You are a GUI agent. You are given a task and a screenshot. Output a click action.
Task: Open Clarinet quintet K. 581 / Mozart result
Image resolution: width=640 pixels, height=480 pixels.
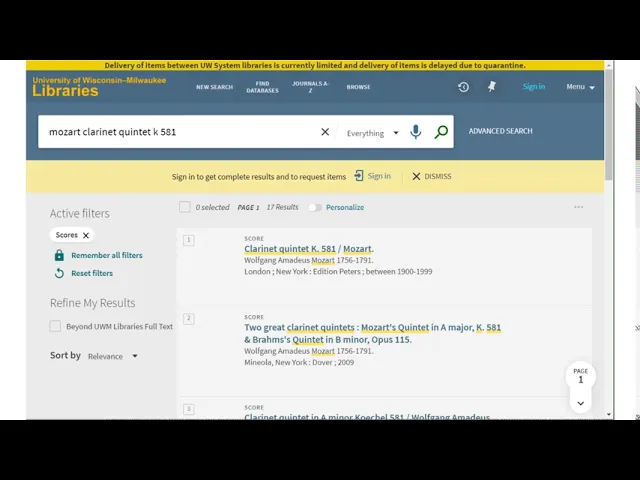[309, 249]
